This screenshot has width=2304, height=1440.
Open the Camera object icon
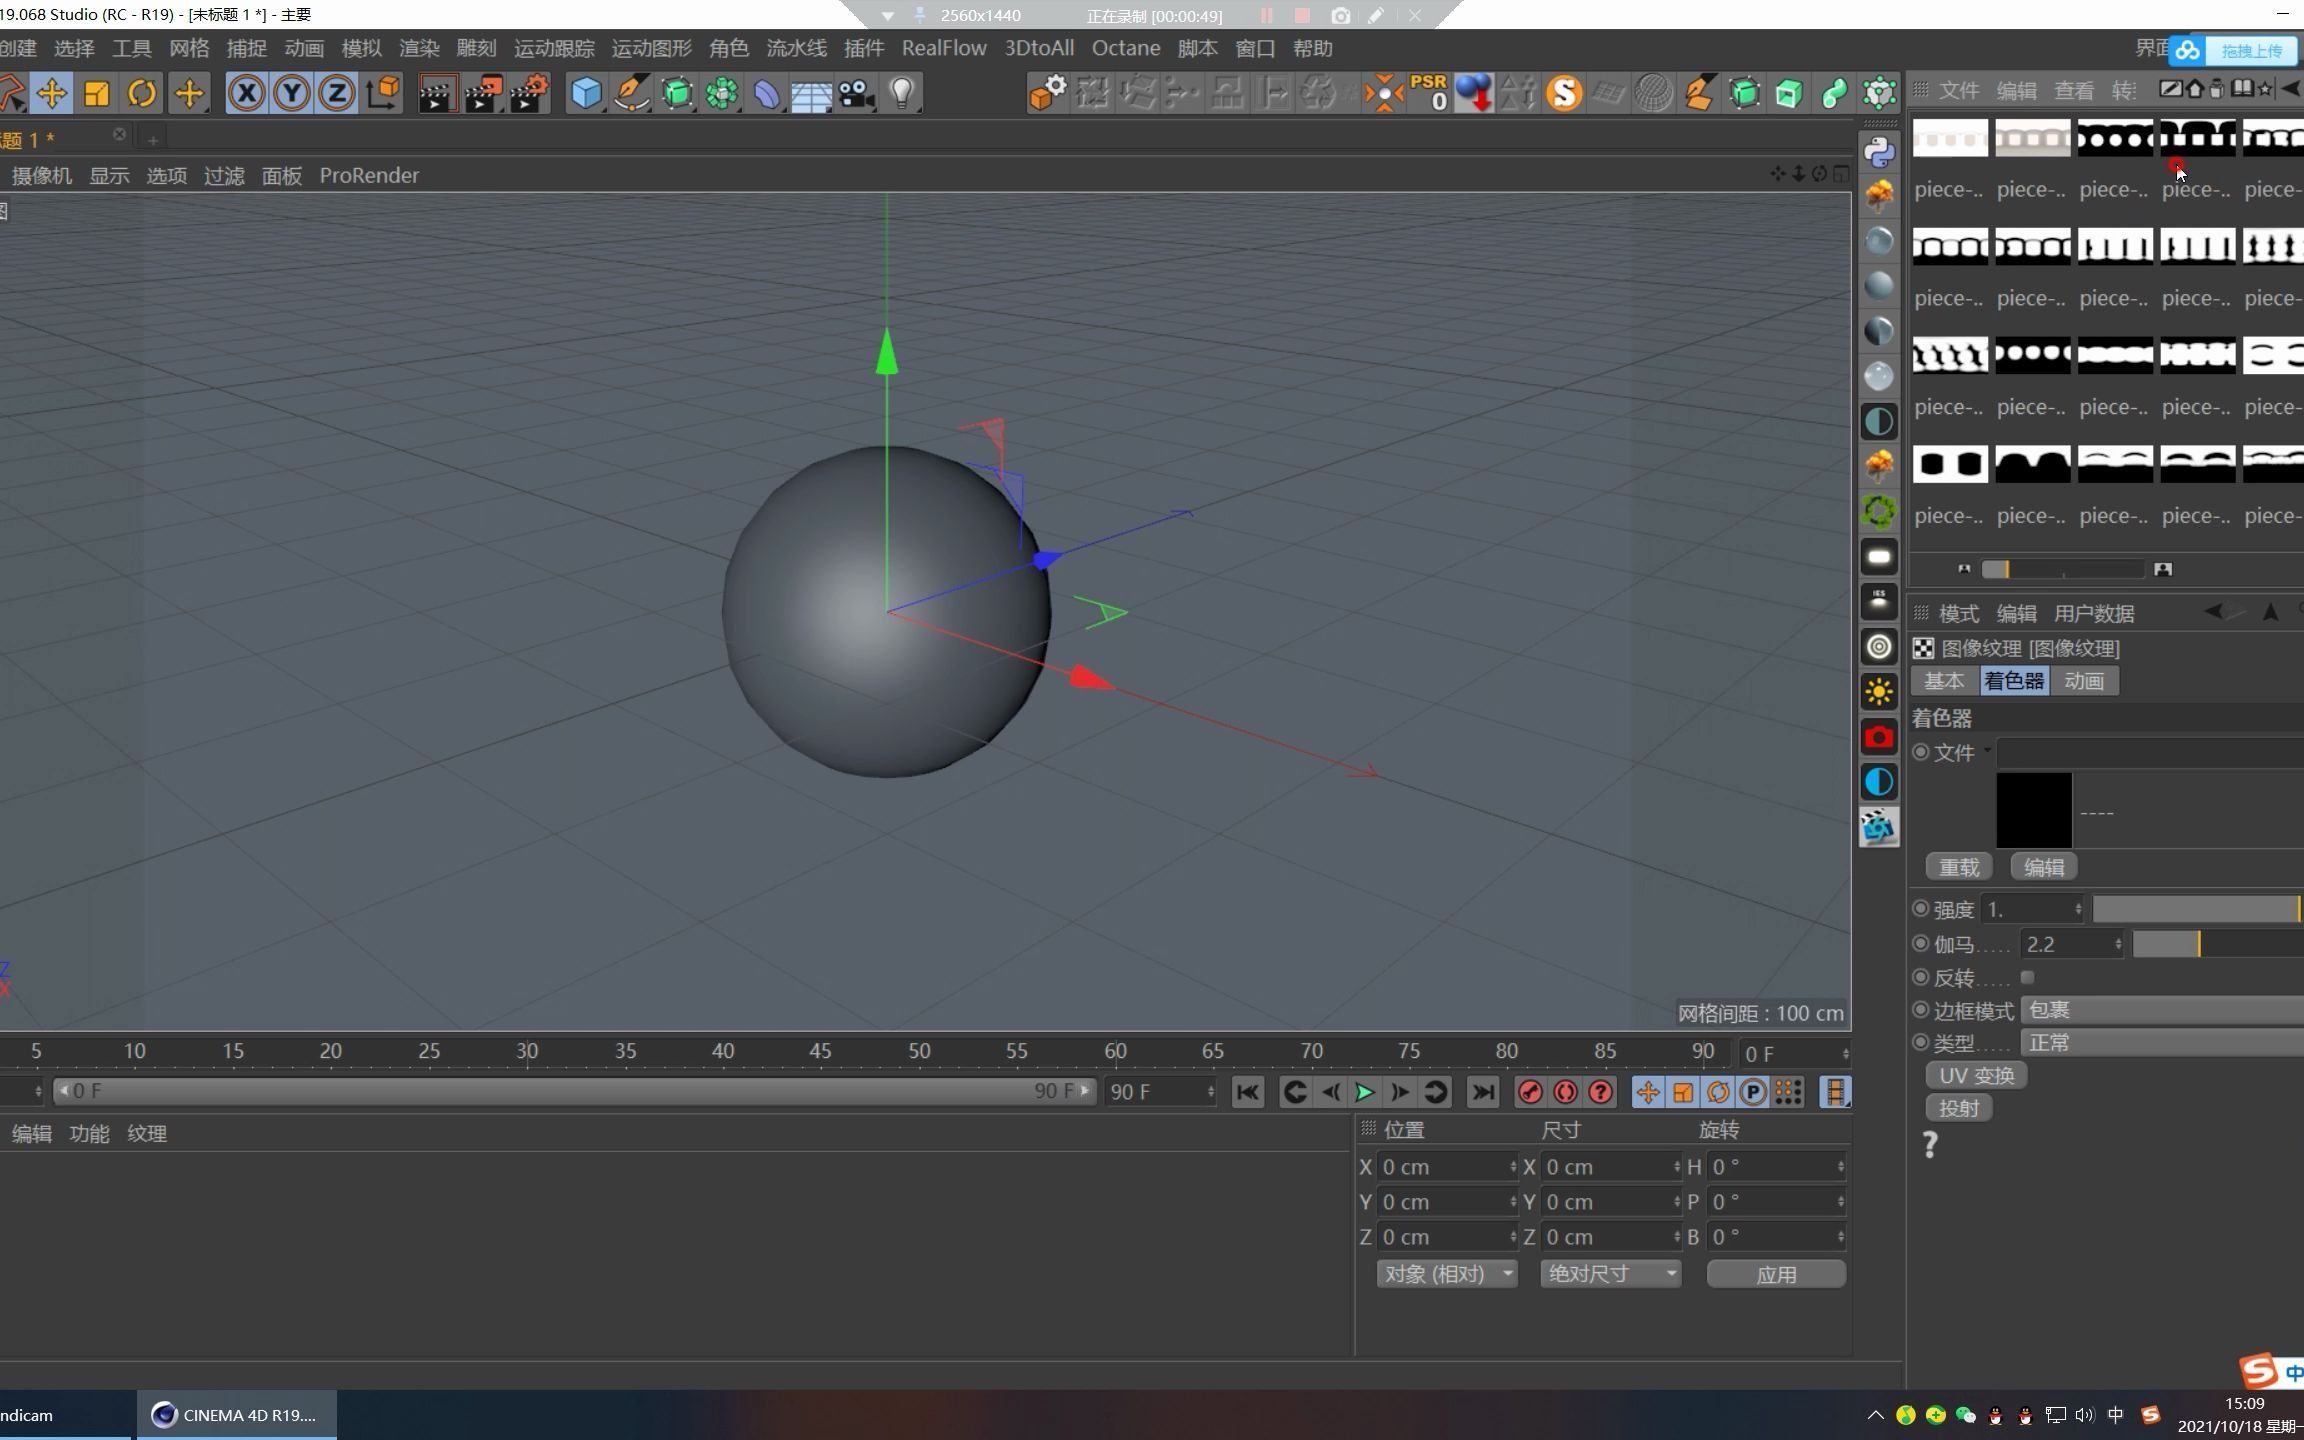click(x=856, y=93)
